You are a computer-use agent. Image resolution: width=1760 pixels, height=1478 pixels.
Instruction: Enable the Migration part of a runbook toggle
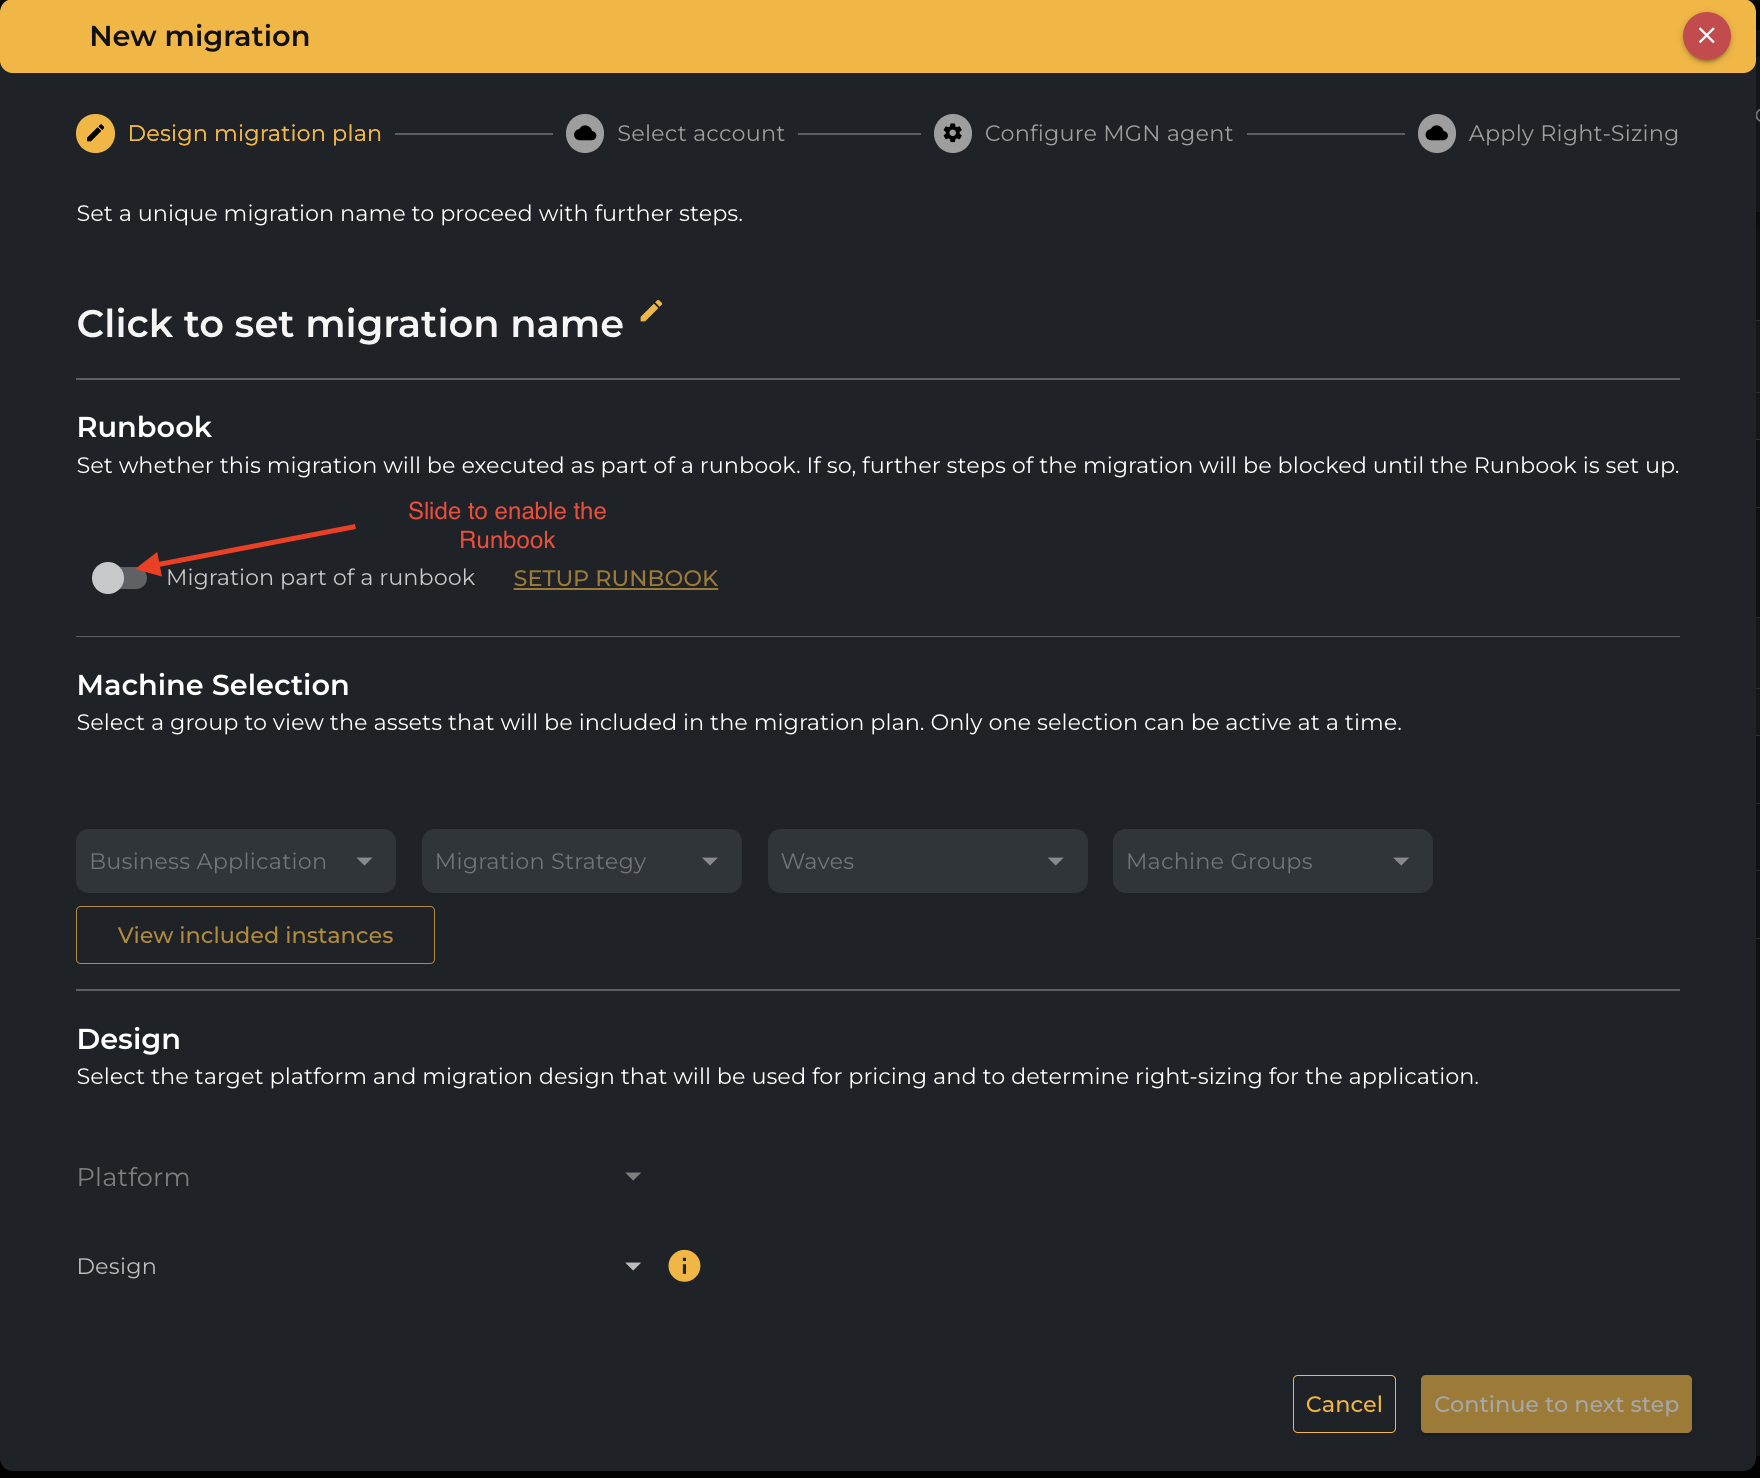[x=119, y=578]
